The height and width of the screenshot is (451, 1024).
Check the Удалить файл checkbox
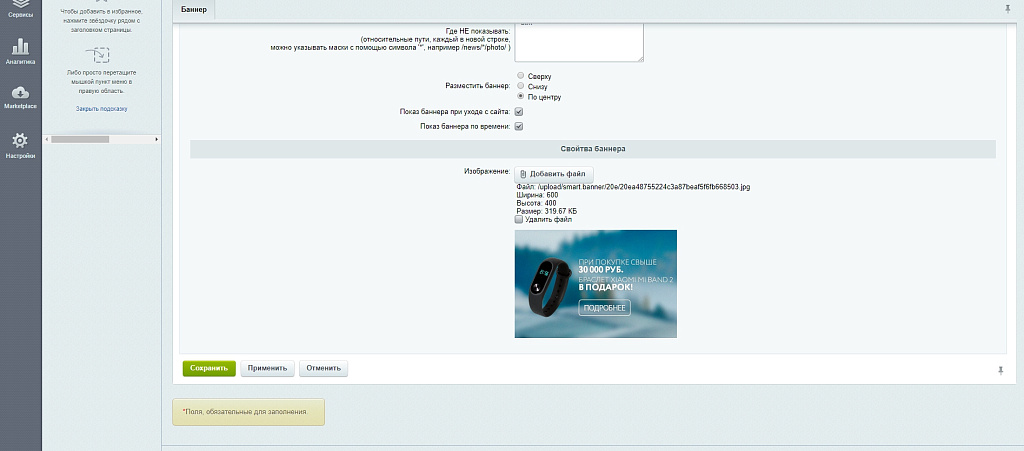[519, 219]
